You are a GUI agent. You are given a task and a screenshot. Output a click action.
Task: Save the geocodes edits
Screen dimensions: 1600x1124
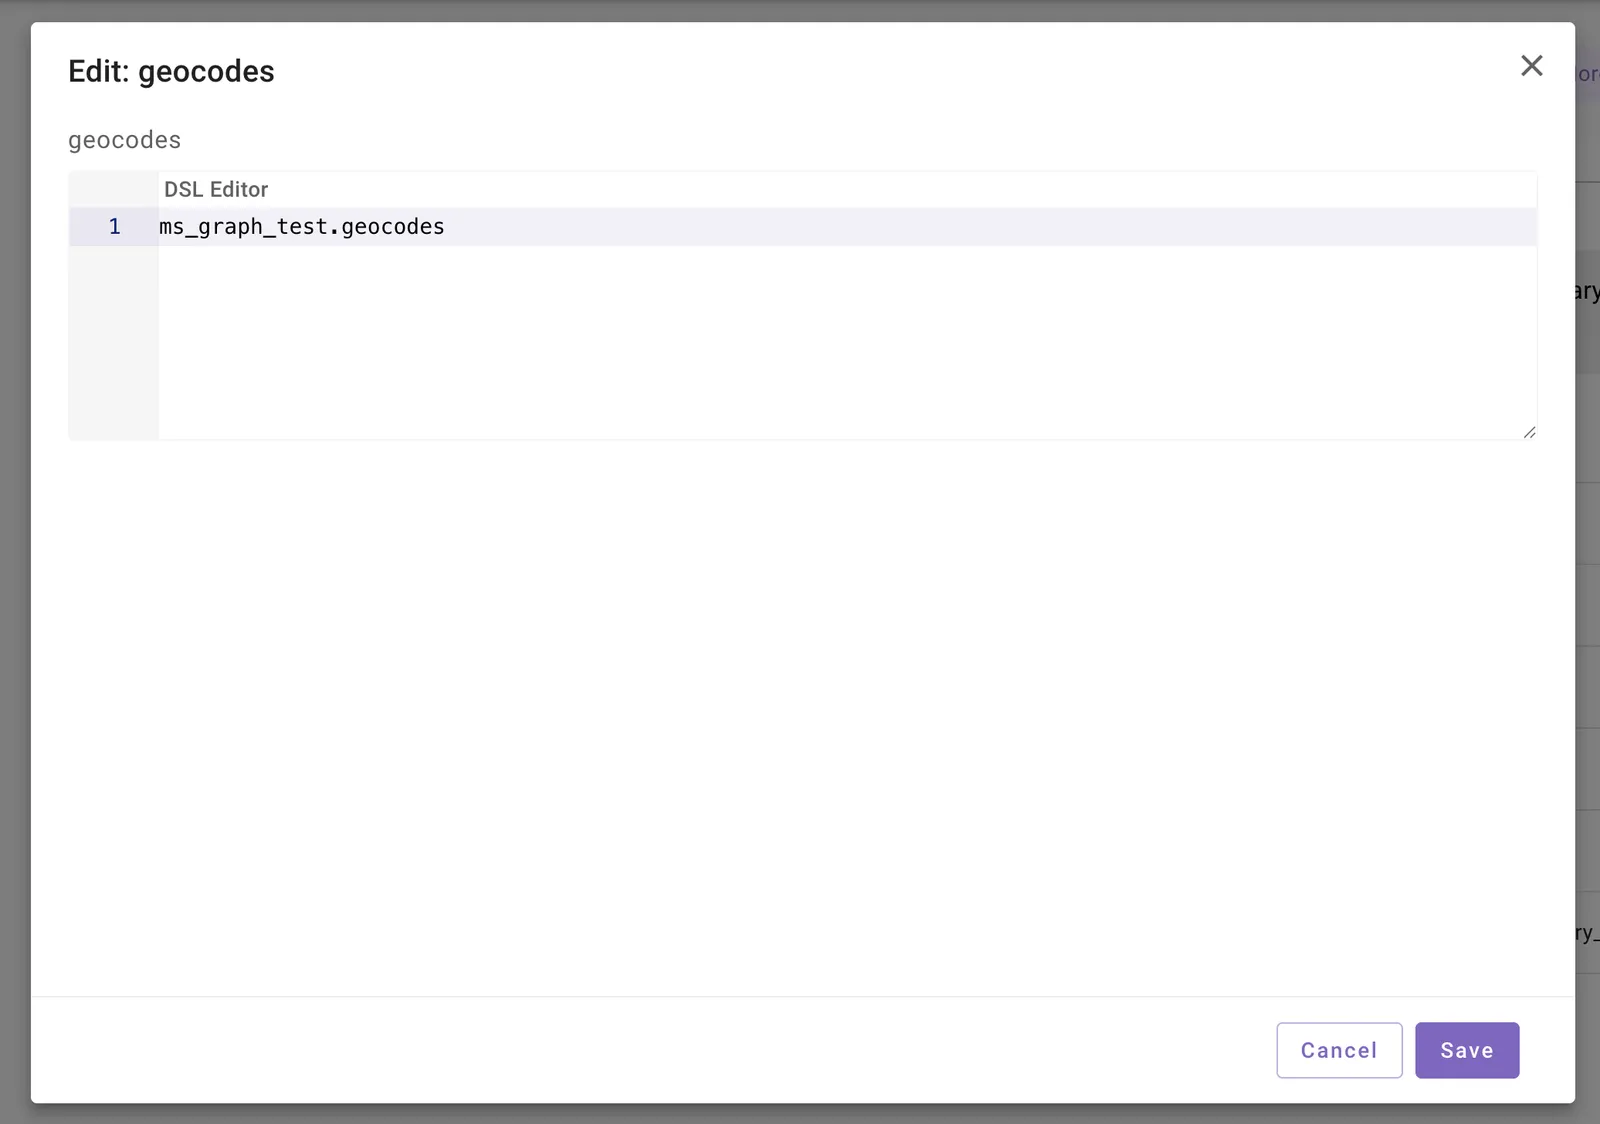(1467, 1050)
